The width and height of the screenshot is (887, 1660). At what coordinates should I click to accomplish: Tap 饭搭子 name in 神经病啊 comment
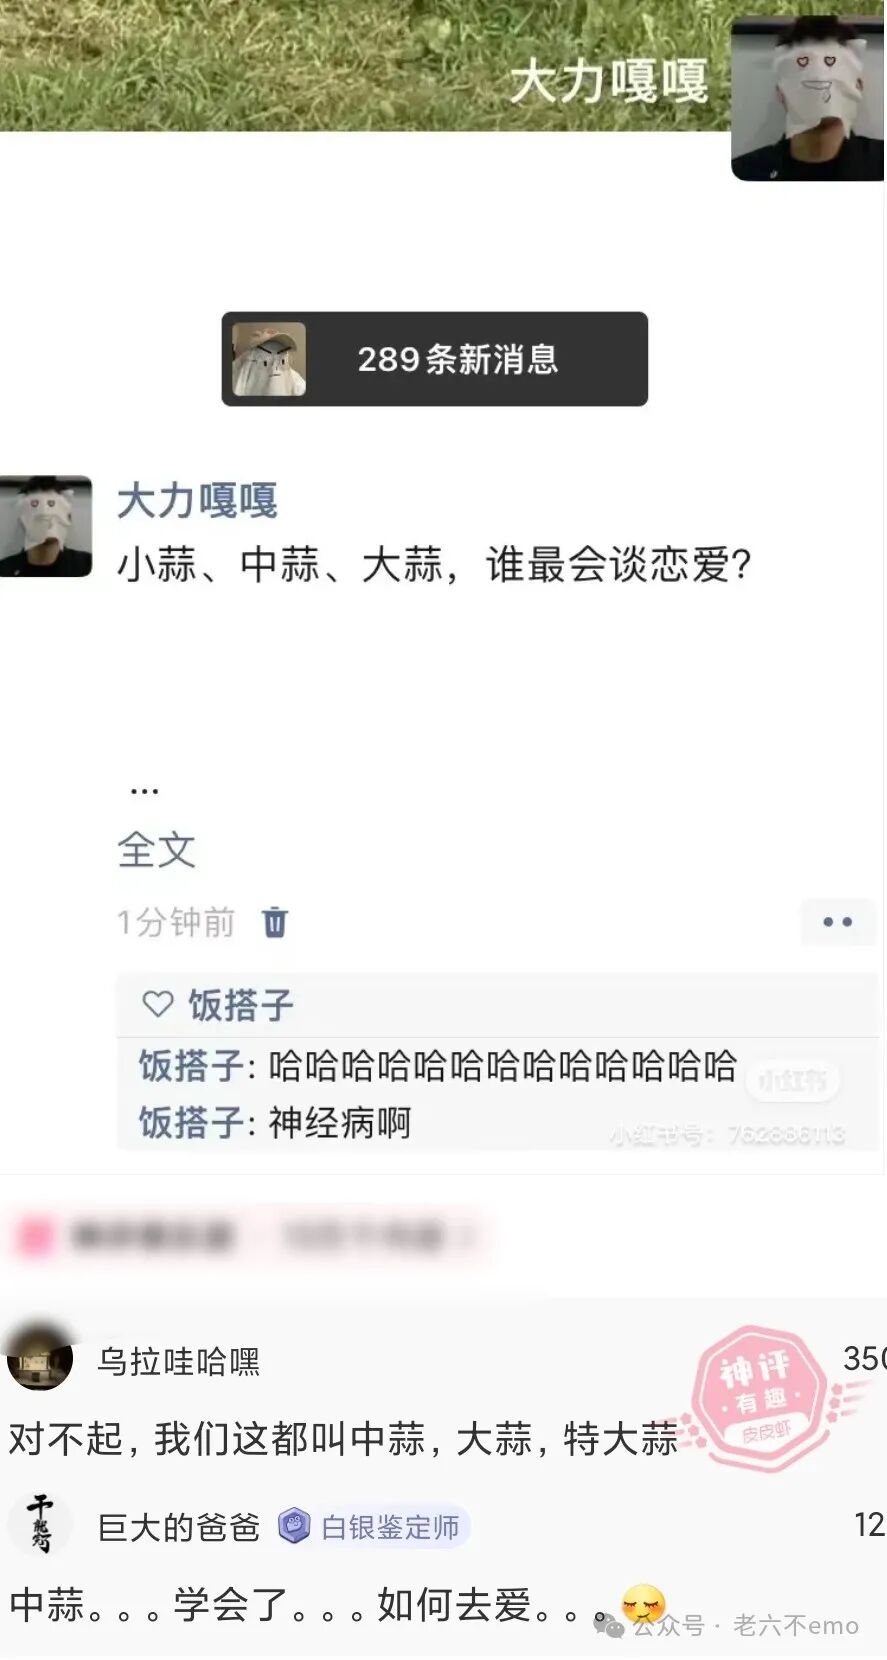click(x=191, y=1122)
